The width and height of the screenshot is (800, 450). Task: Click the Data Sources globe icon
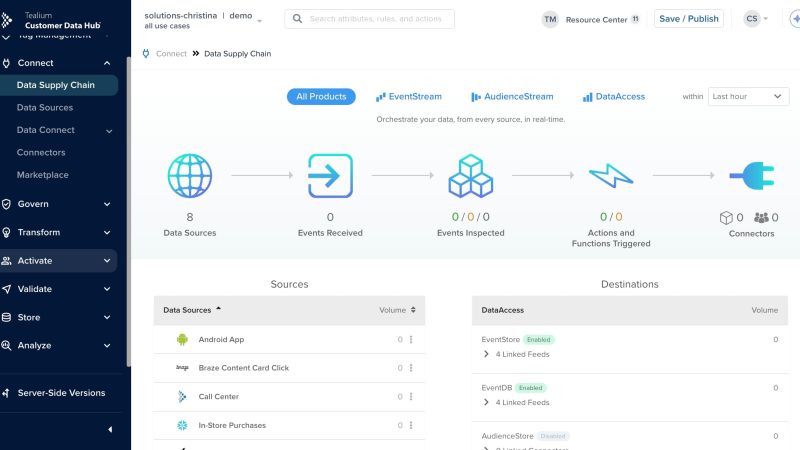click(x=190, y=176)
